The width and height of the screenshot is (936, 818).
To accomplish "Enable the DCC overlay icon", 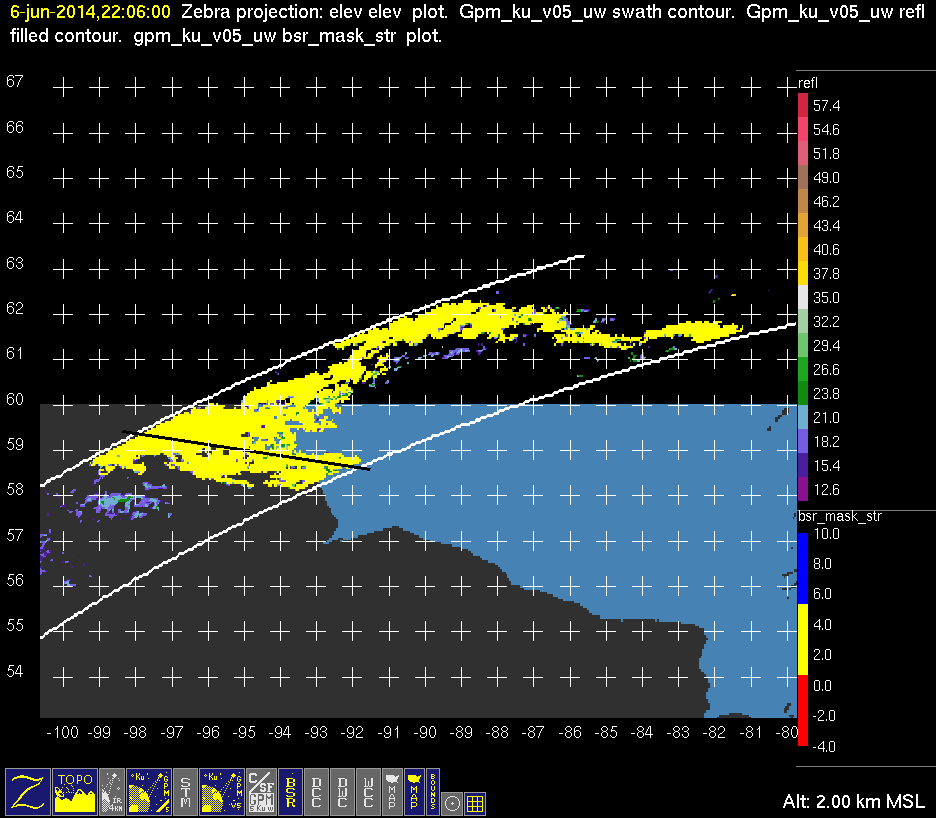I will tap(317, 791).
